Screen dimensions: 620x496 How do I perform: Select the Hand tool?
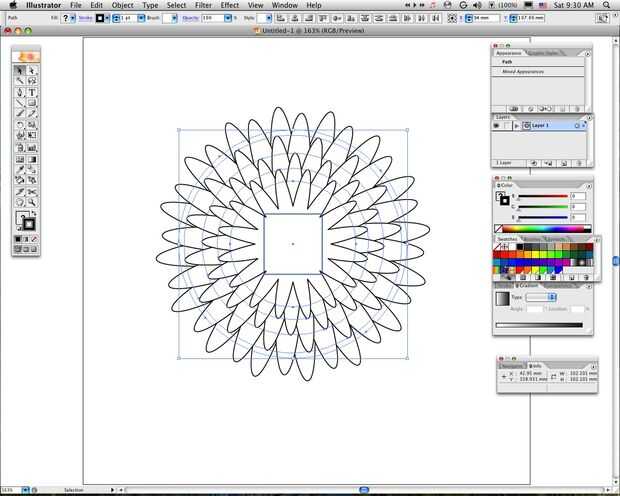20,203
